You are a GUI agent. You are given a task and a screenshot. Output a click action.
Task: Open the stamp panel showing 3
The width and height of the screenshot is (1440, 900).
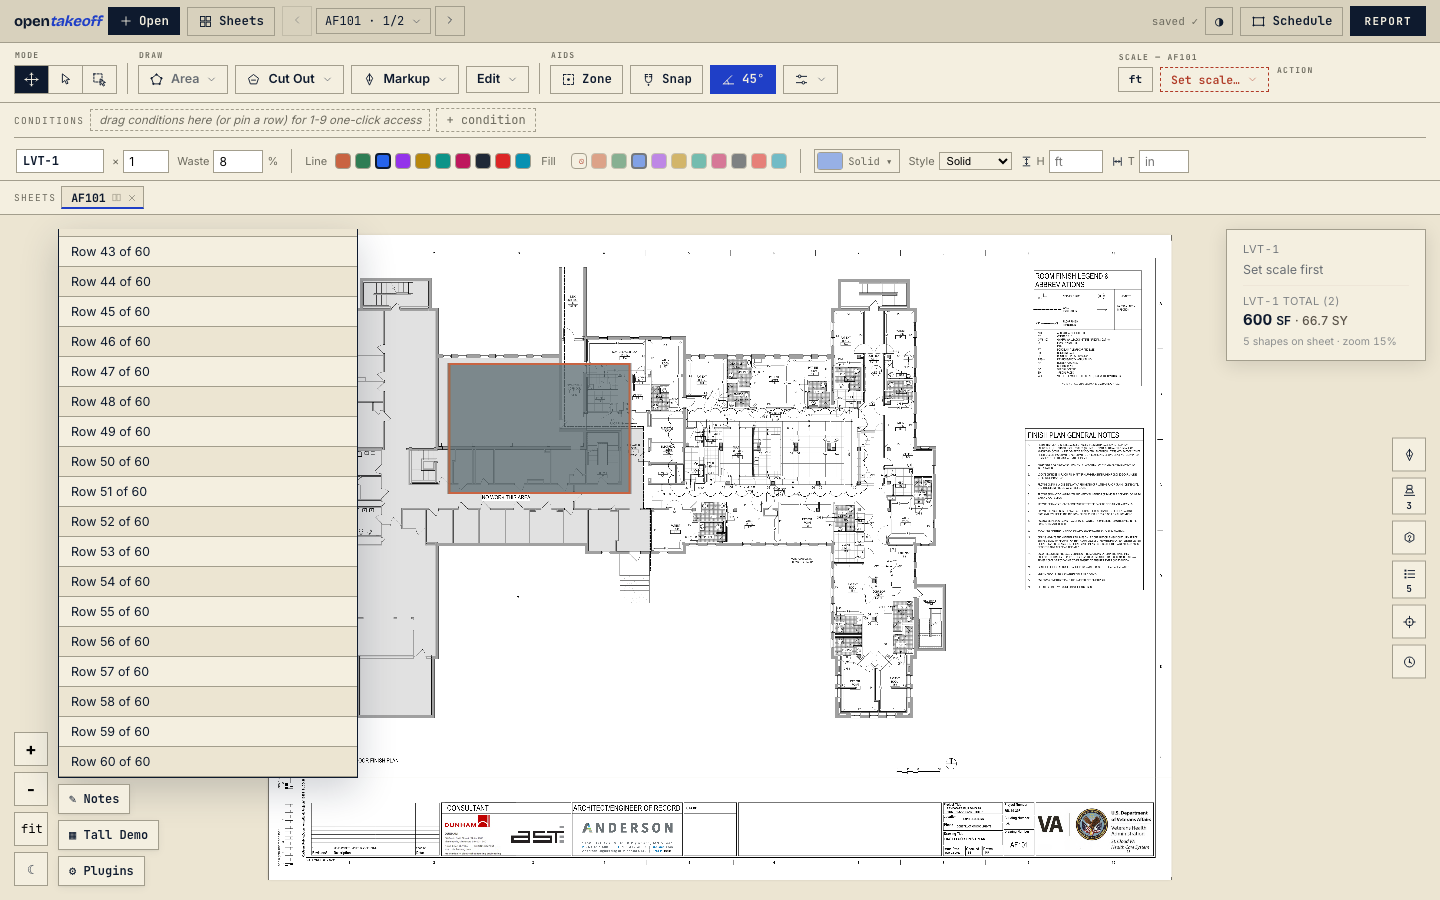(x=1409, y=496)
